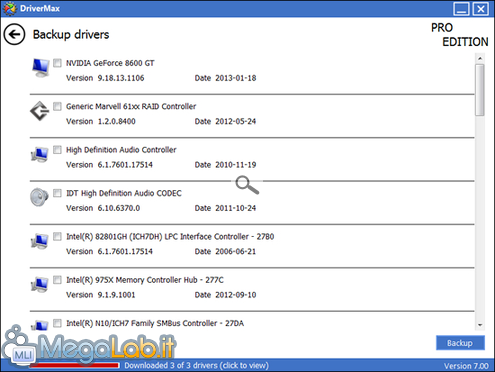Click date value 2011-10-24
495x372 pixels.
click(x=236, y=208)
